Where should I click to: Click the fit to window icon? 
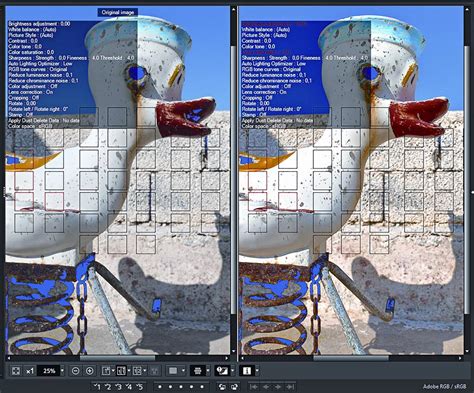pos(15,371)
